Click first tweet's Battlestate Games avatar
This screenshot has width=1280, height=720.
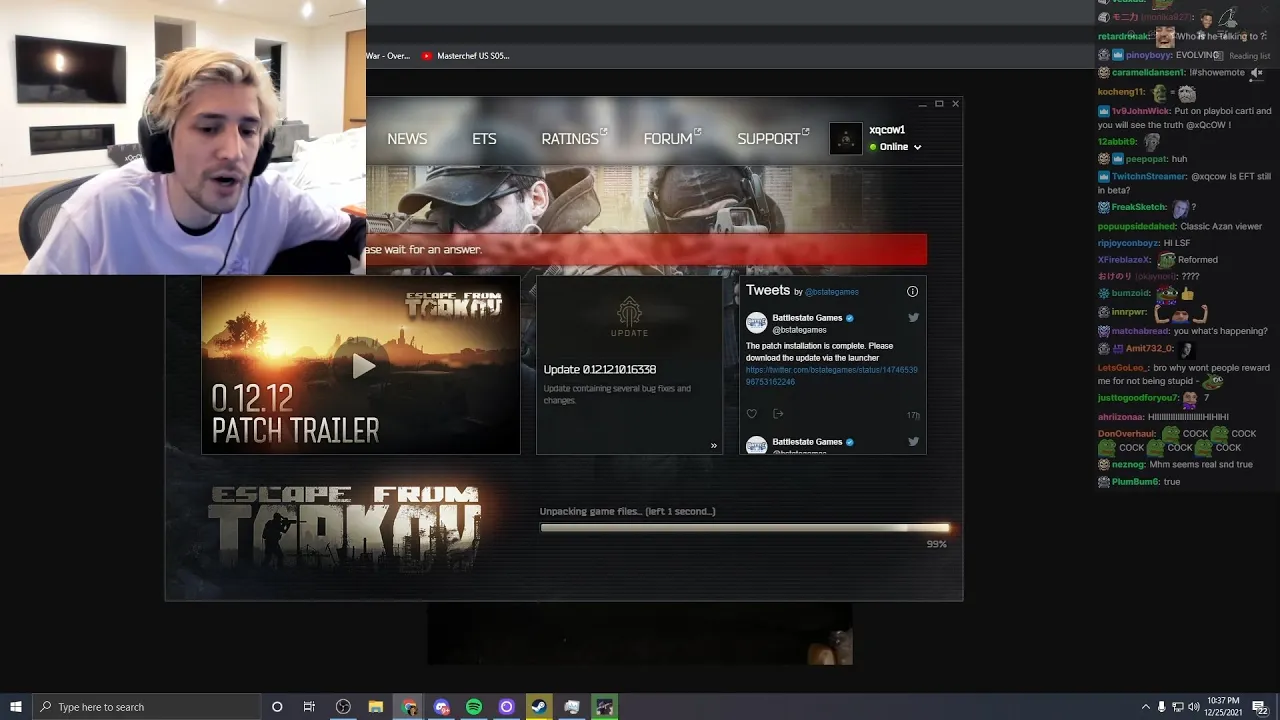click(757, 322)
